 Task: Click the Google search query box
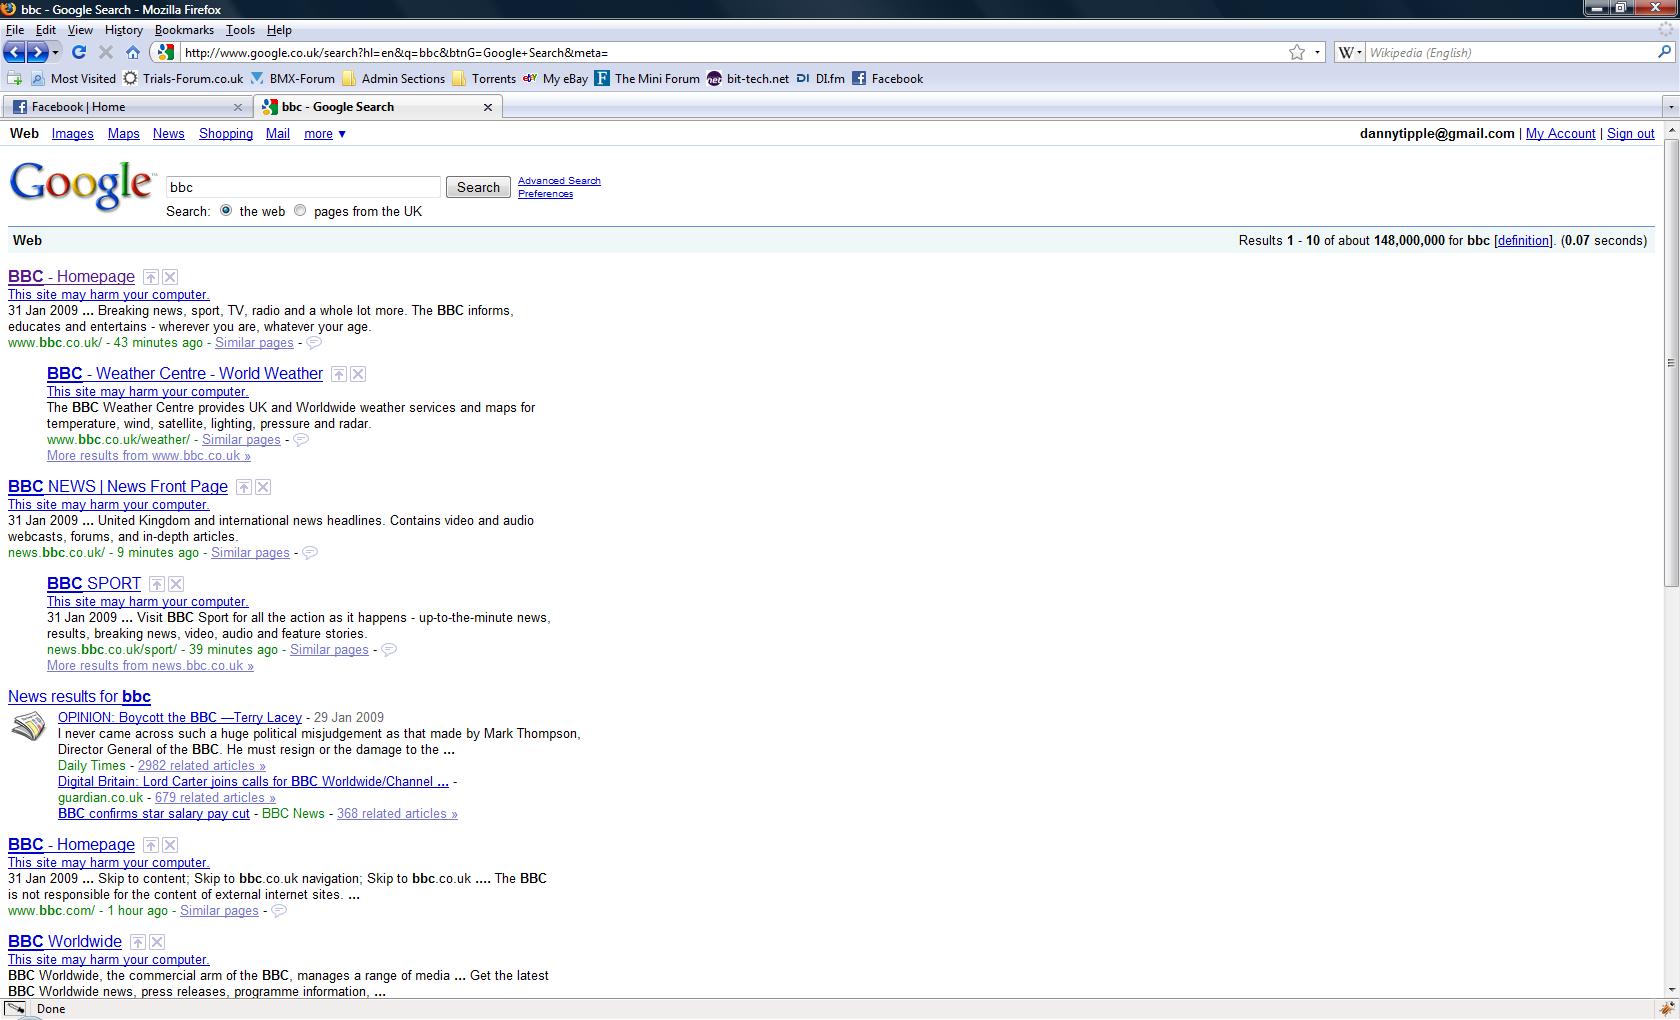(x=303, y=187)
